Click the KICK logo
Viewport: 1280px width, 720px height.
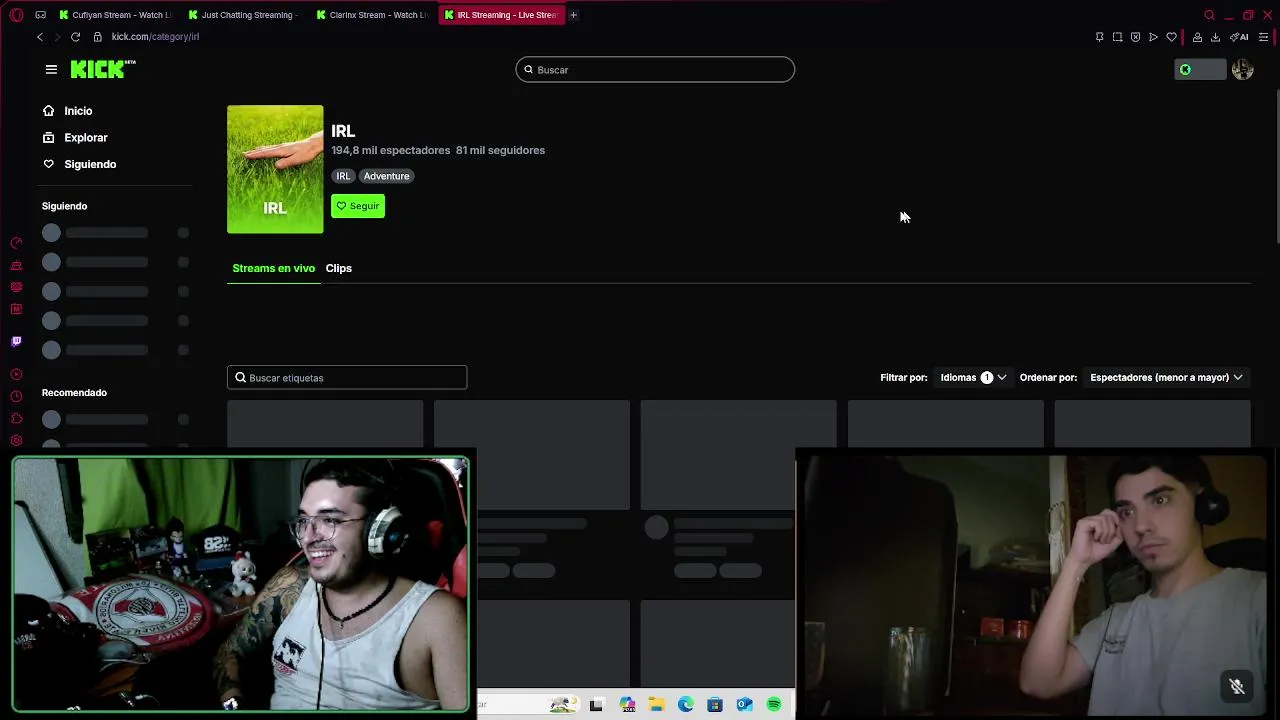click(x=102, y=69)
